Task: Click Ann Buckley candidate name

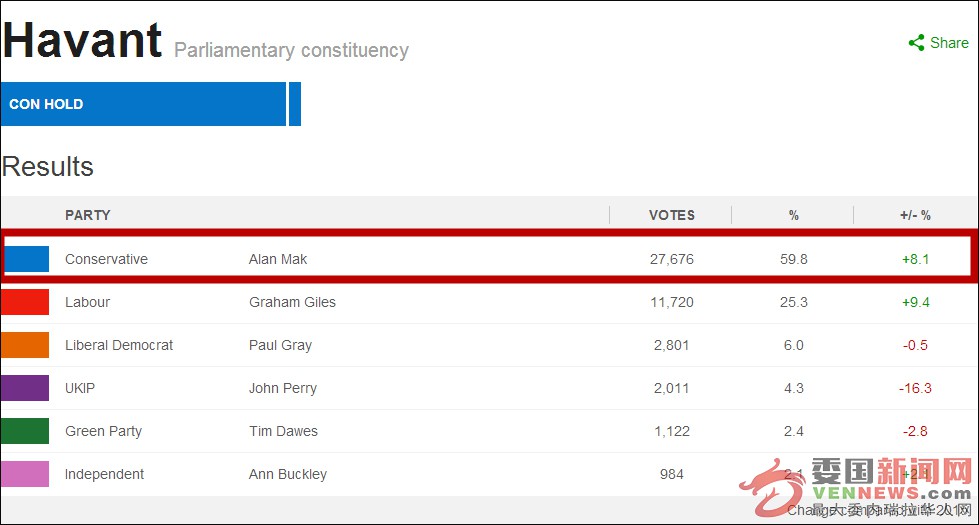Action: pos(288,474)
